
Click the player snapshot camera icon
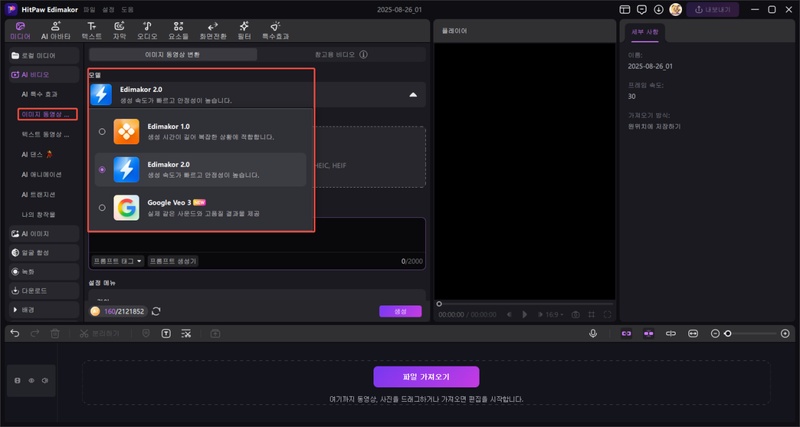point(576,315)
